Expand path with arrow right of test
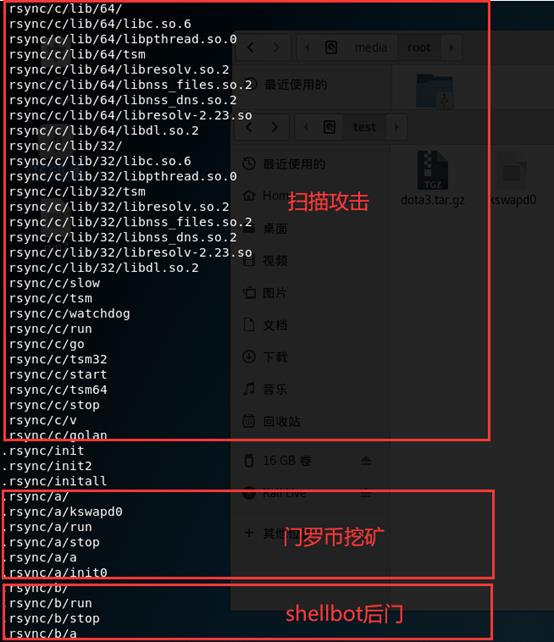 click(x=396, y=127)
